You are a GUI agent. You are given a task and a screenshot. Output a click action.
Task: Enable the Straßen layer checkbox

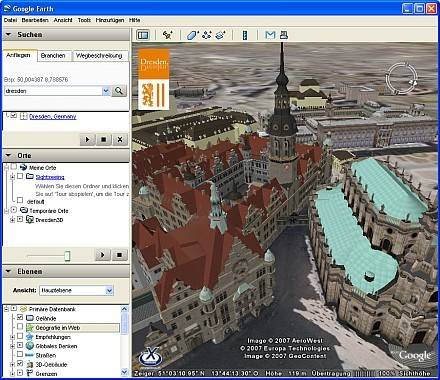(20, 354)
